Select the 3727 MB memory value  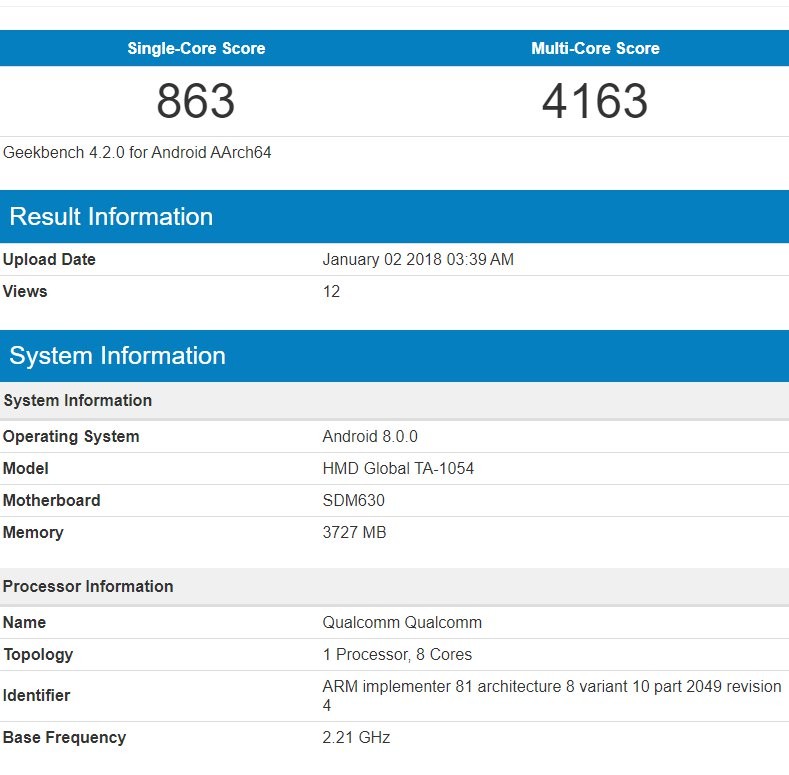pyautogui.click(x=355, y=532)
